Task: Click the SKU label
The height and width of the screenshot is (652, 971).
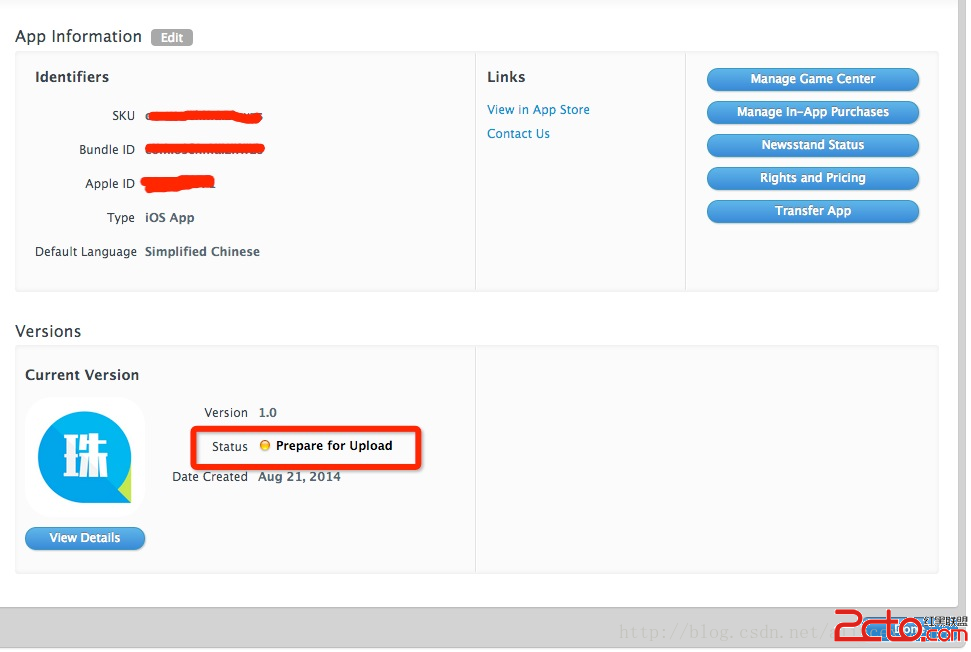Action: pos(123,116)
